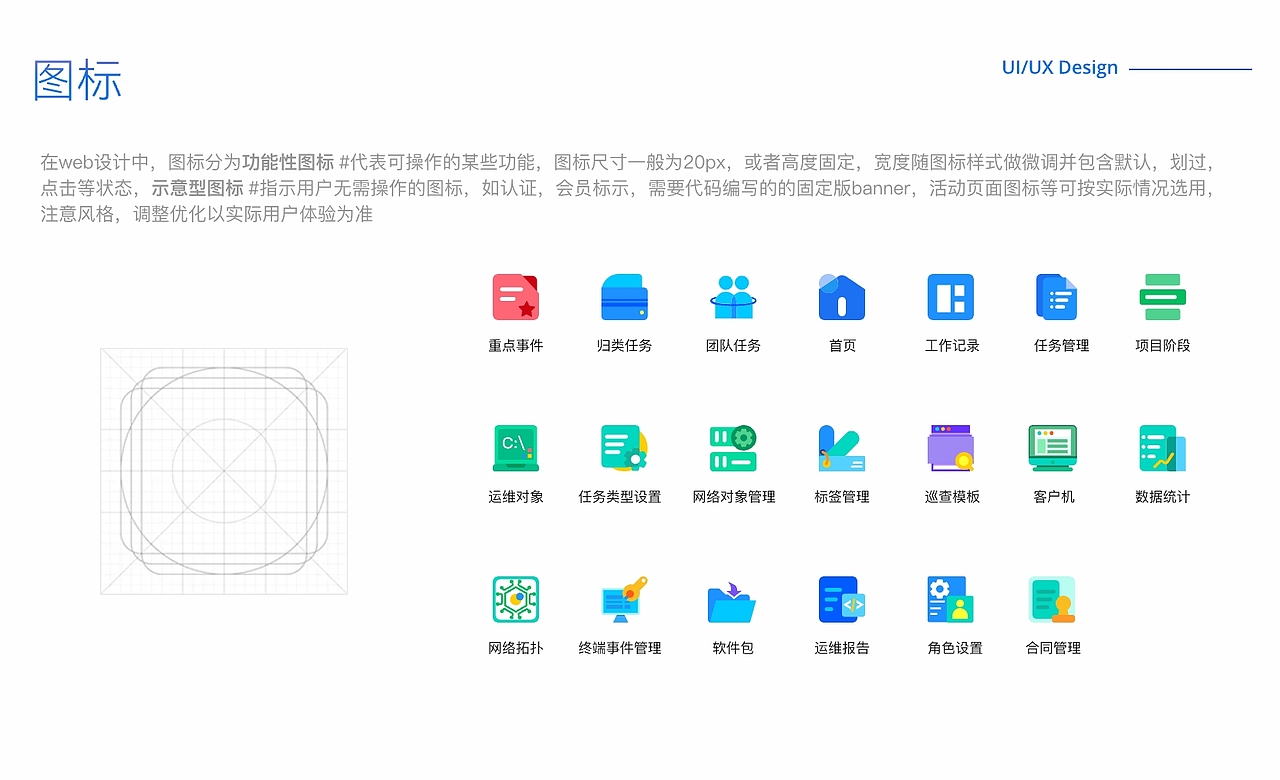The width and height of the screenshot is (1280, 780).
Task: Click the 项目阶段 (Project Phases) icon
Action: point(1162,297)
